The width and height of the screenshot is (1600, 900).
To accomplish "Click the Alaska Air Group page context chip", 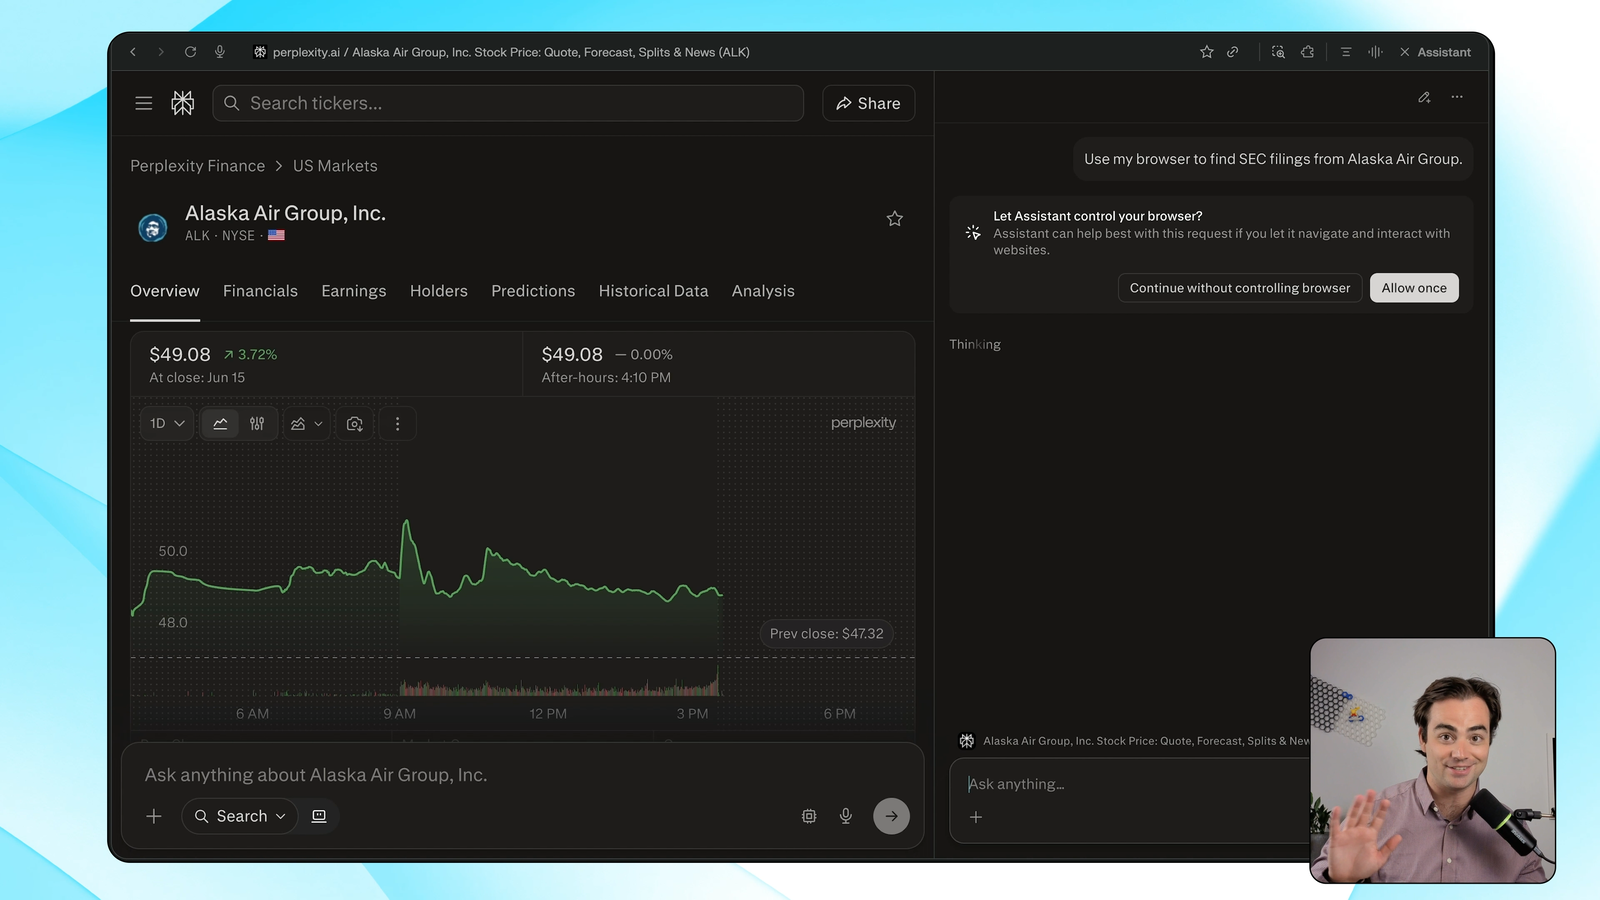I will coord(1134,741).
